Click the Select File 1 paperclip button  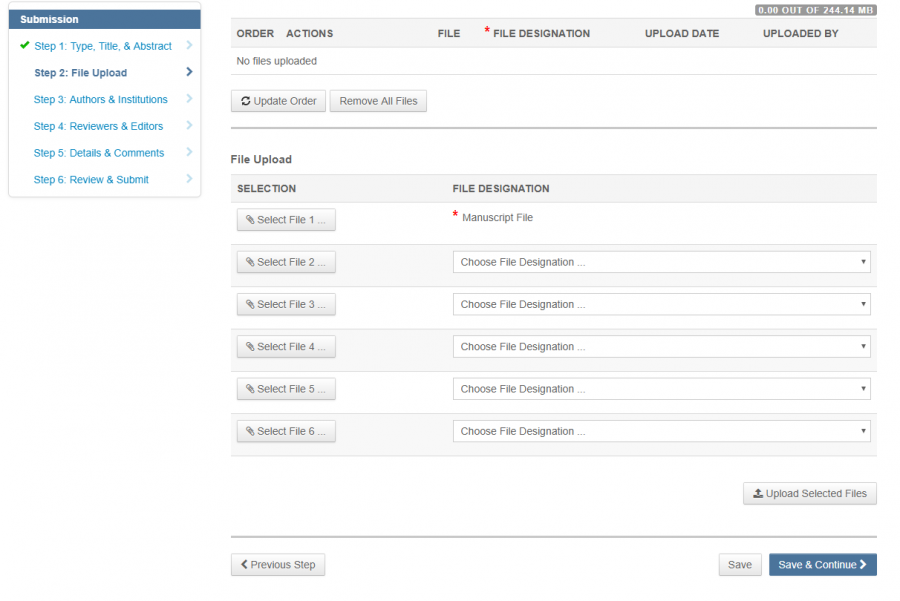pos(286,220)
